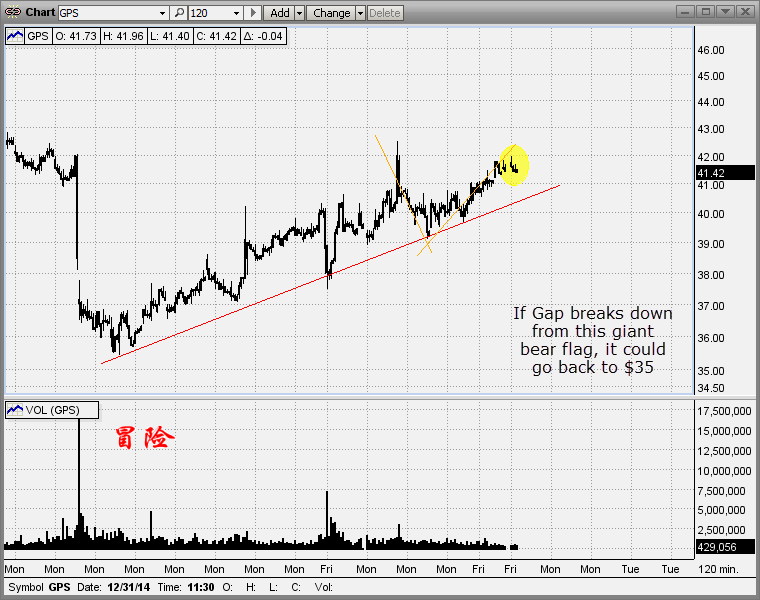This screenshot has width=760, height=600.
Task: Click the bear flag annotation text
Action: point(593,340)
